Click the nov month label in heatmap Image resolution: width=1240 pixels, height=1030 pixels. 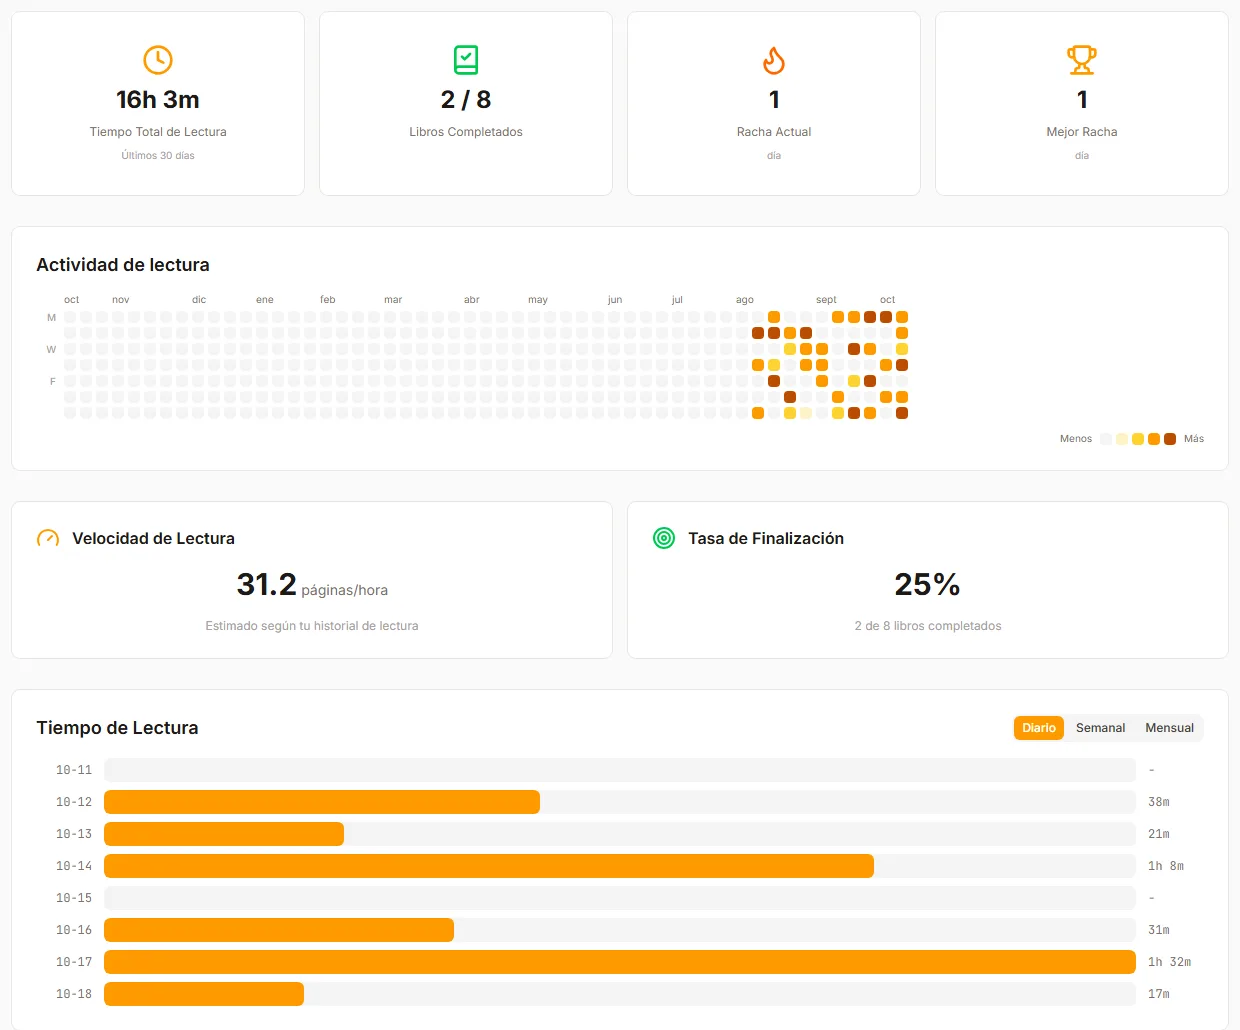coord(121,300)
